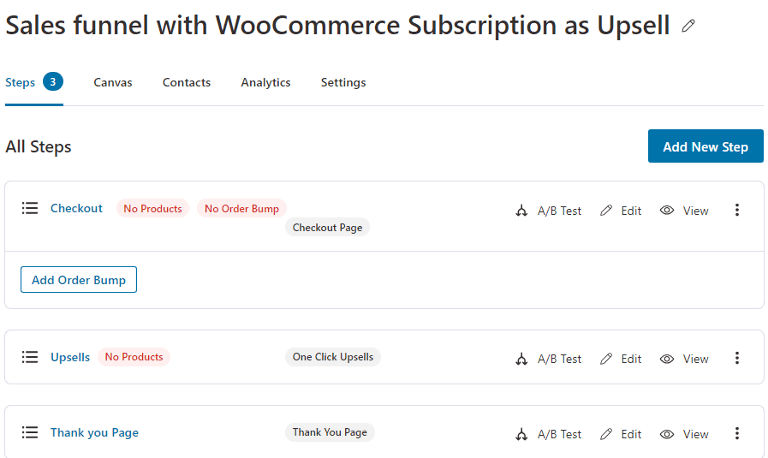Edit the Upsells step

pyautogui.click(x=621, y=359)
